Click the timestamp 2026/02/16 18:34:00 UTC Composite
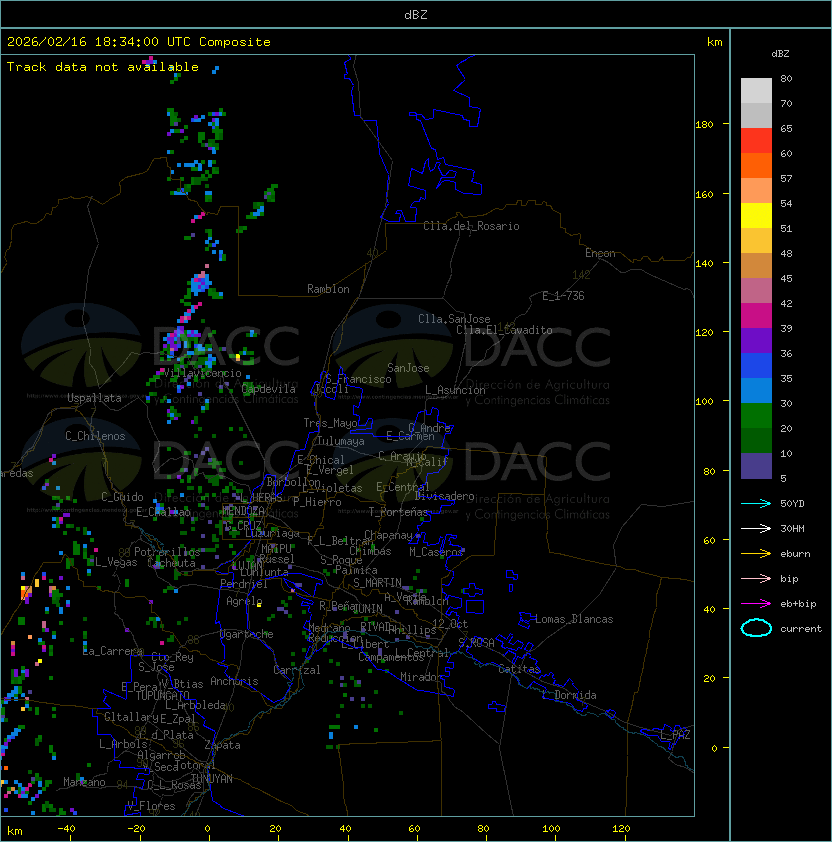 click(x=139, y=42)
